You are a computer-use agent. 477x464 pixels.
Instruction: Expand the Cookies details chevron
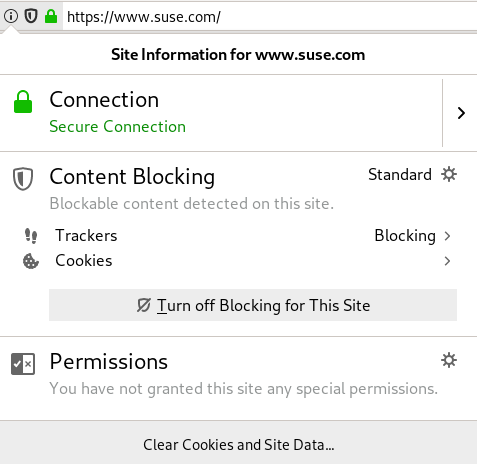447,261
